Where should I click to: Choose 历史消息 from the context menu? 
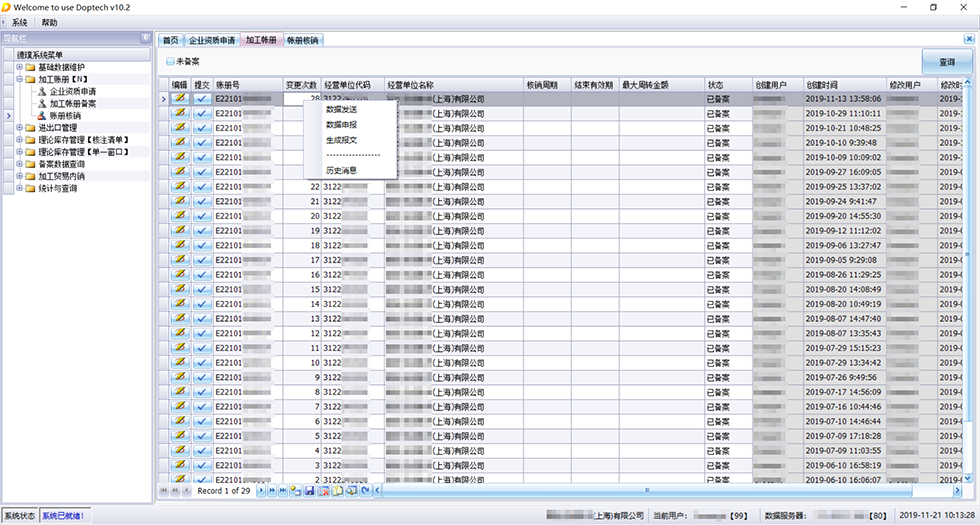coord(341,170)
